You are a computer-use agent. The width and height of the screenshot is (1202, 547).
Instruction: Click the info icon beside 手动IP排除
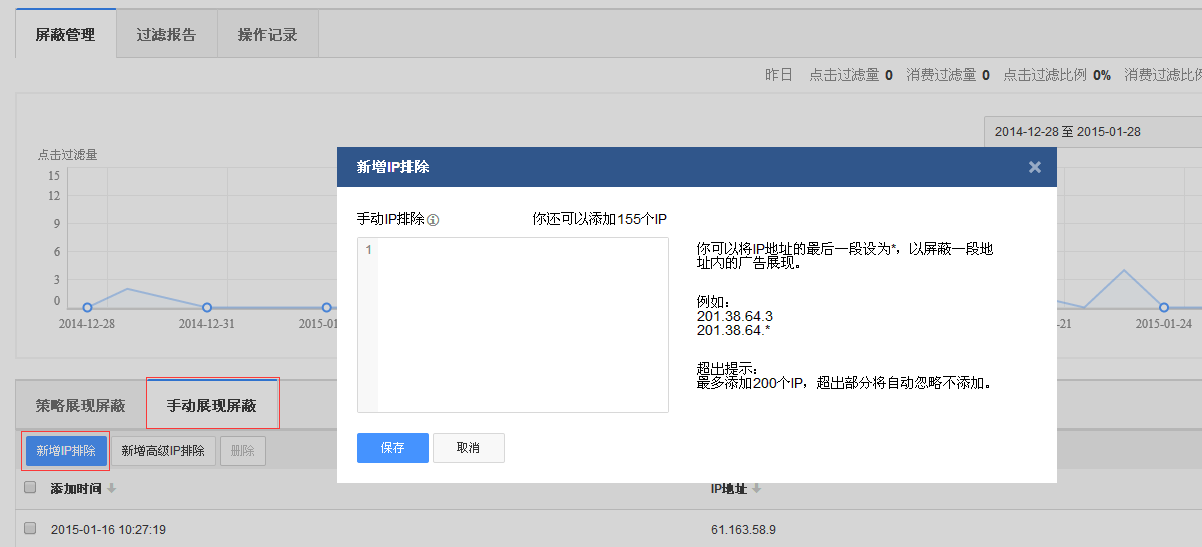[433, 220]
